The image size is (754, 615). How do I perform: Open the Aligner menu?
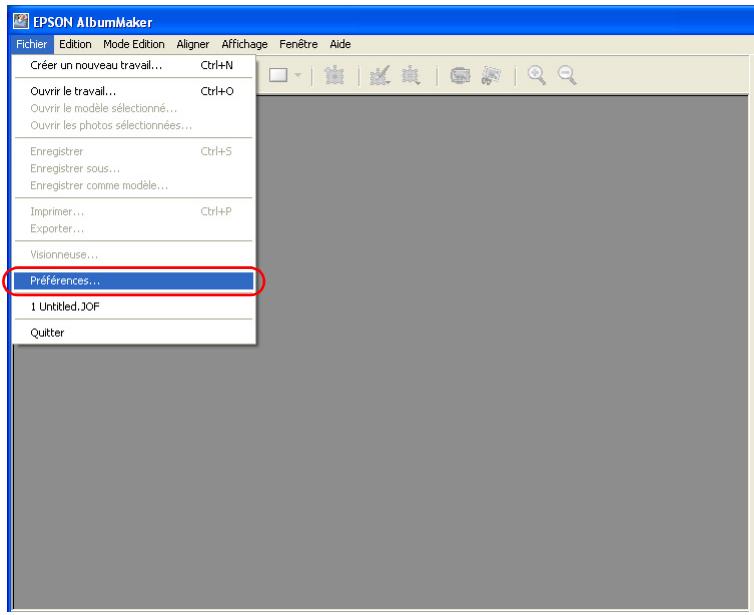[x=193, y=44]
